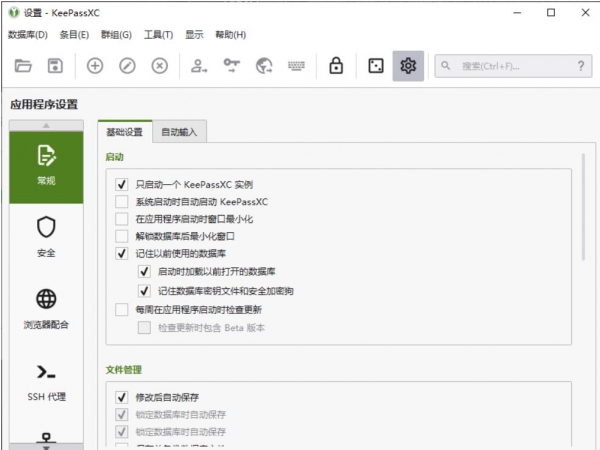
Task: Open the 安全 security settings category
Action: click(46, 237)
